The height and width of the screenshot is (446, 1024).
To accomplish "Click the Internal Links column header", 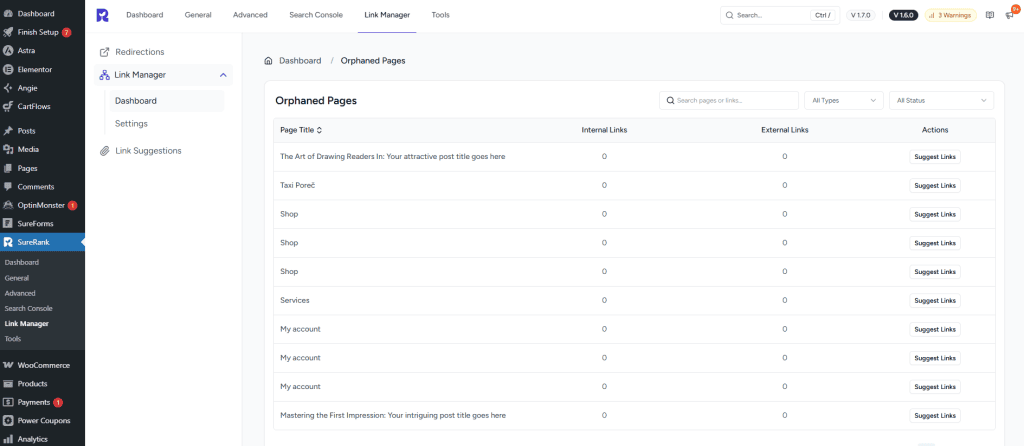I will click(604, 130).
